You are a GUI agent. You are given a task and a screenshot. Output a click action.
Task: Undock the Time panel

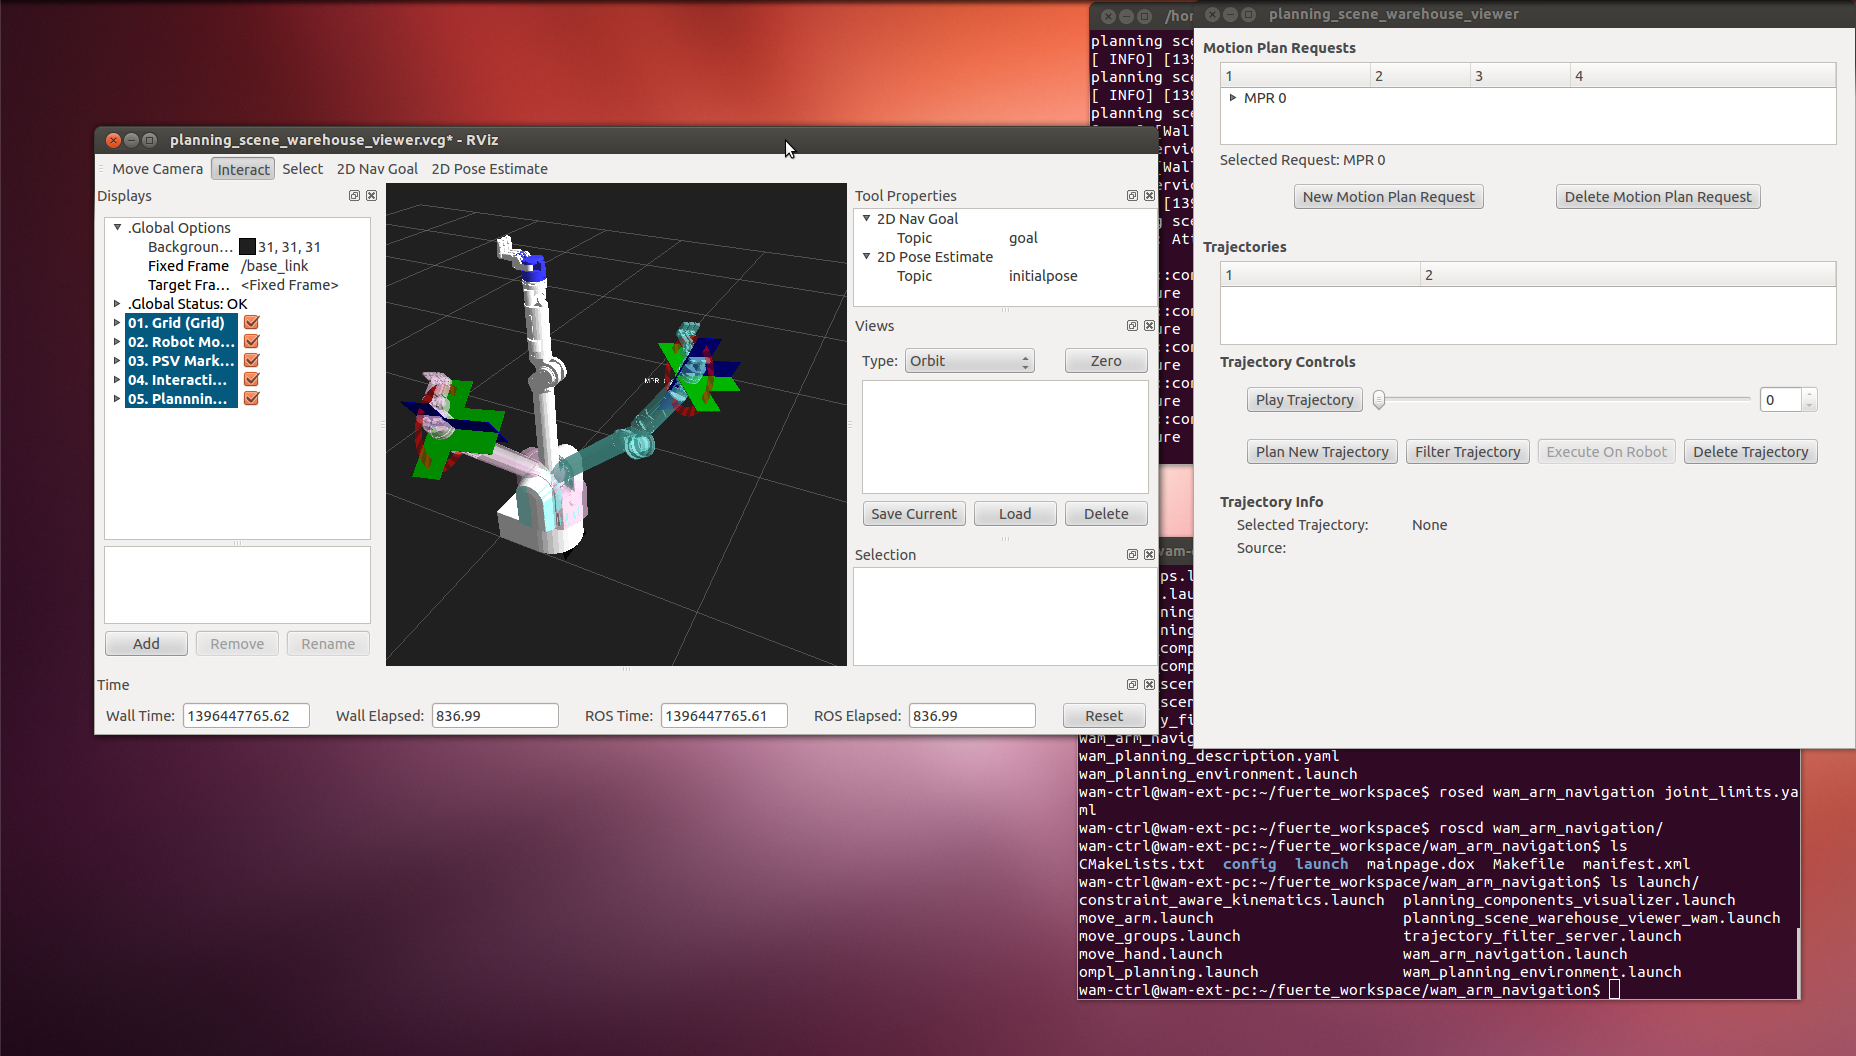click(1132, 685)
